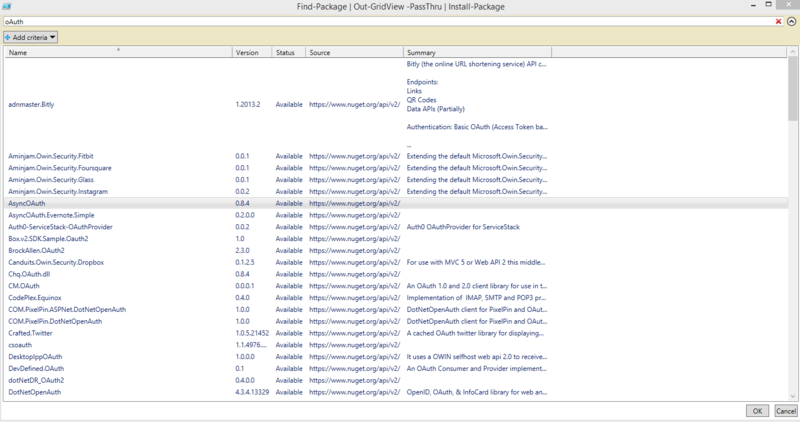Screen dimensions: 800x422
Task: Click 'For use with MVC 5' summary
Action: pos(476,262)
